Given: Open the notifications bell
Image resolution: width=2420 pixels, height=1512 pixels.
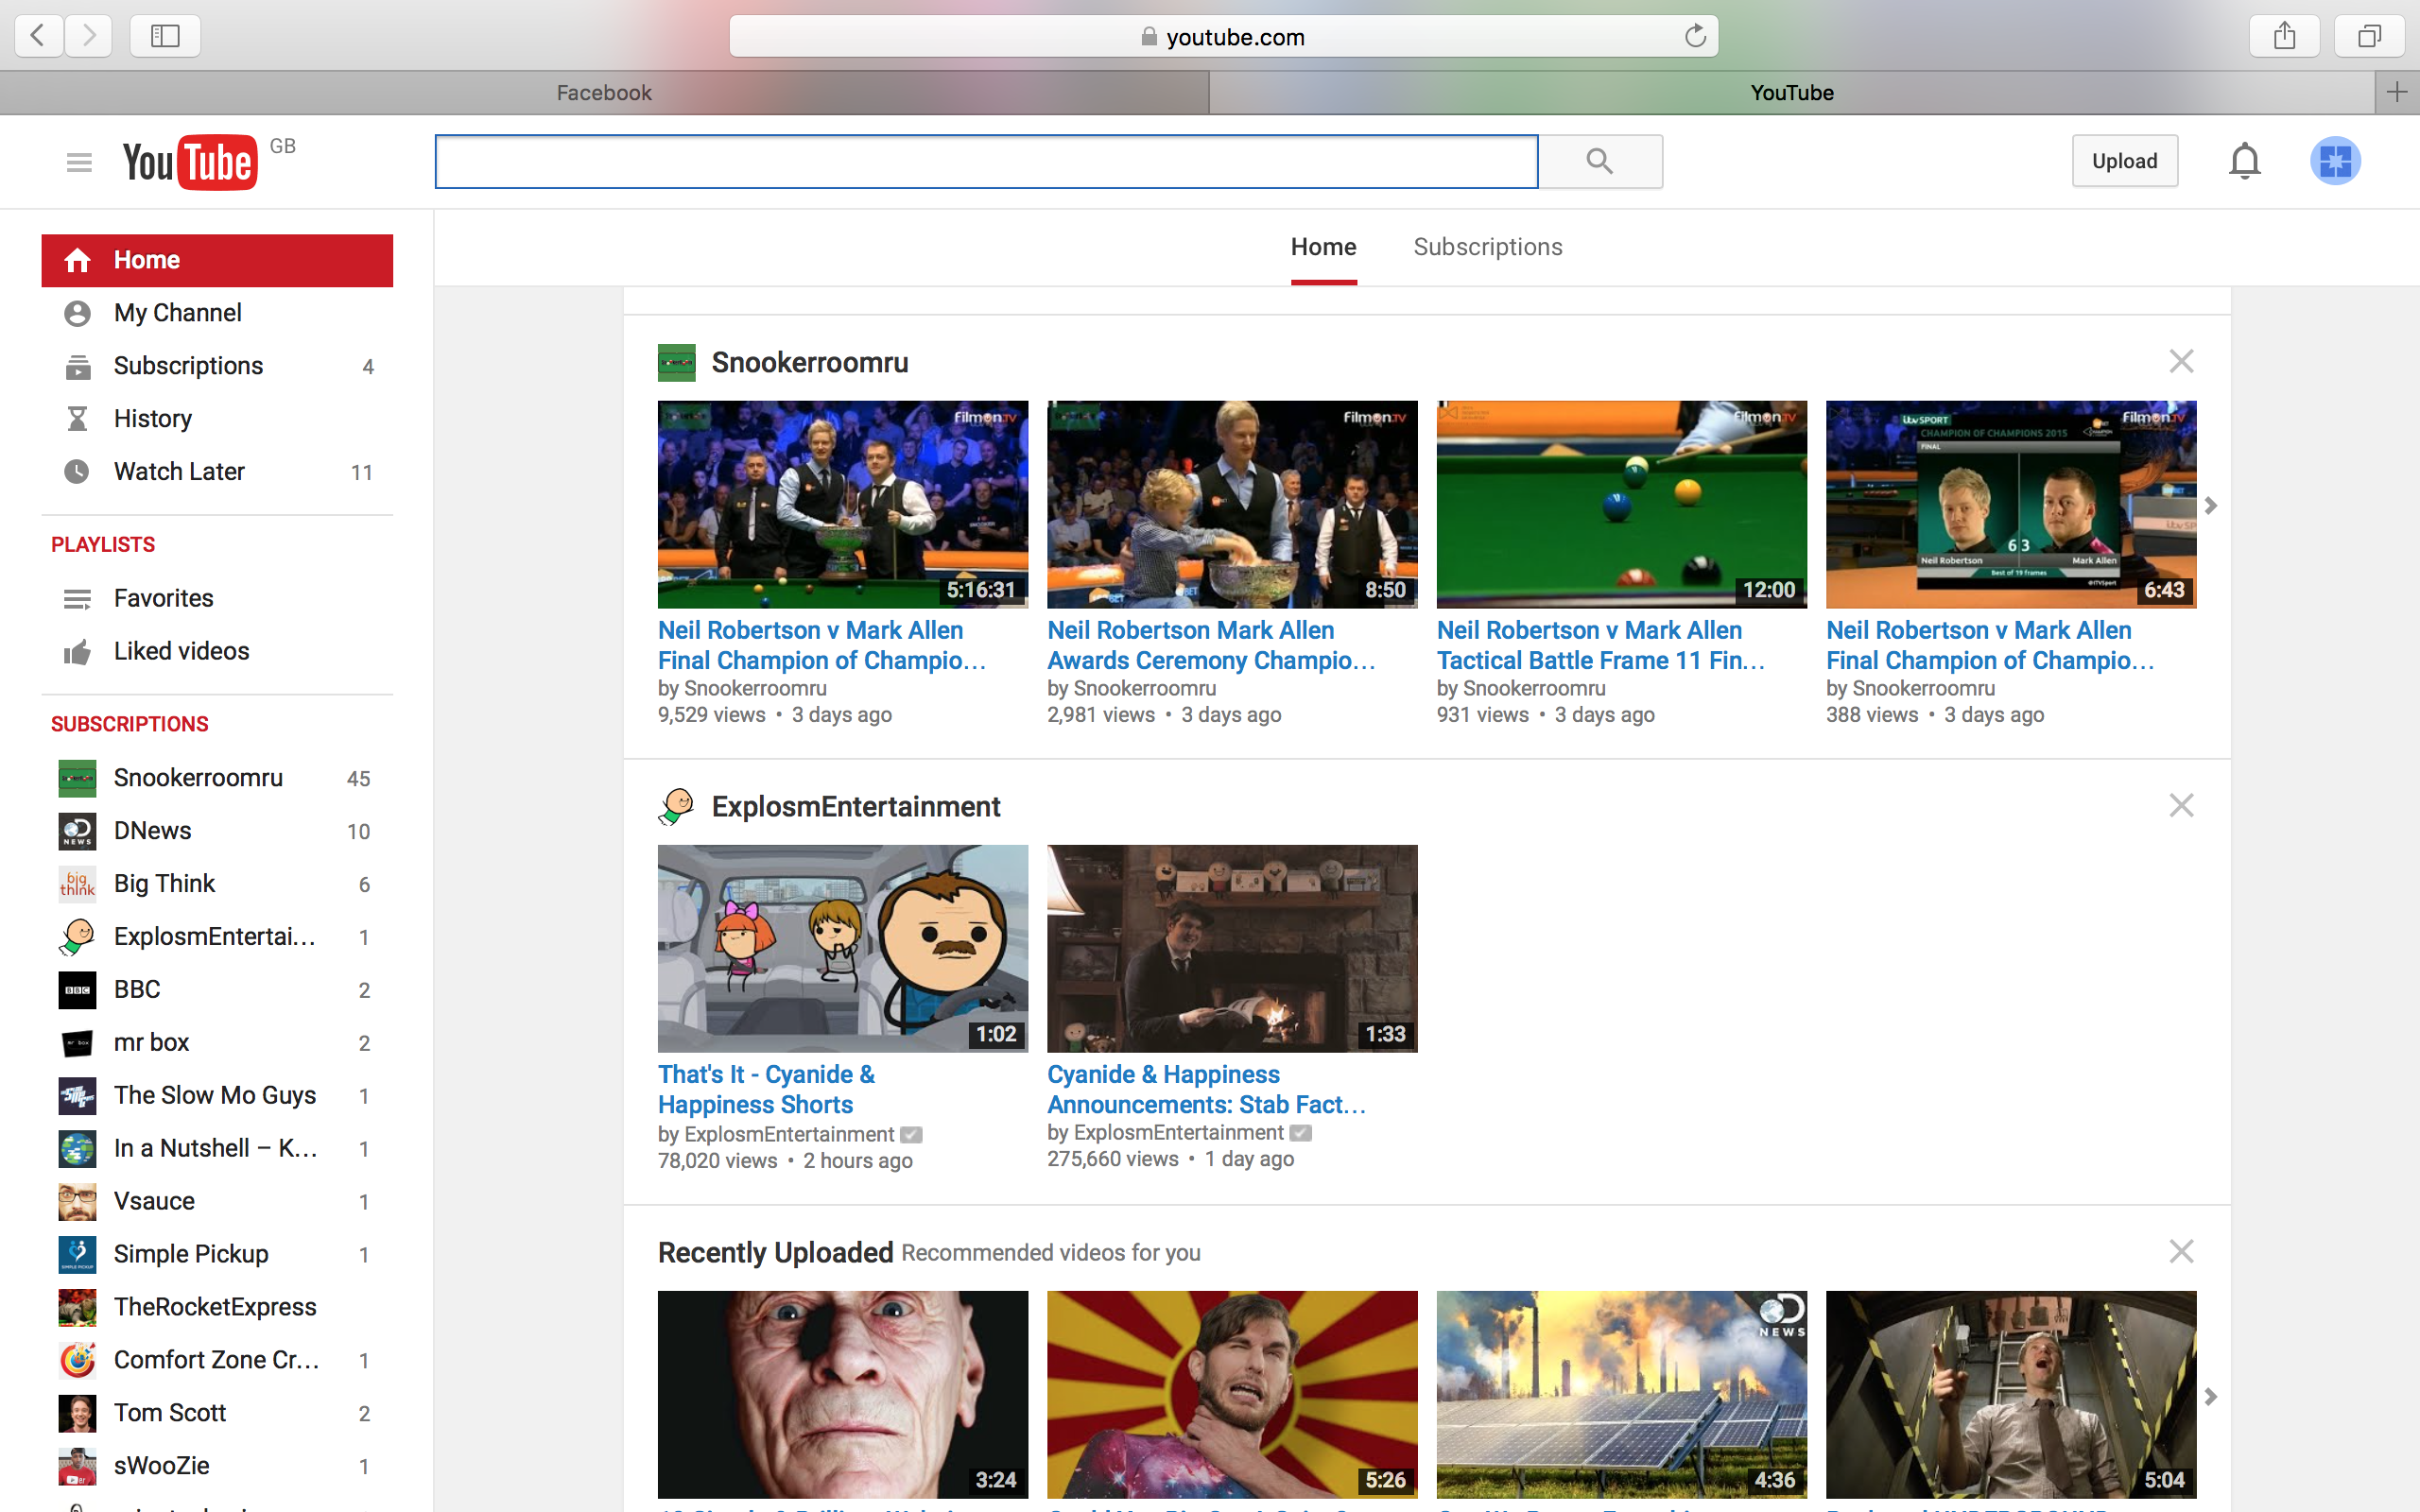Looking at the screenshot, I should [2245, 161].
